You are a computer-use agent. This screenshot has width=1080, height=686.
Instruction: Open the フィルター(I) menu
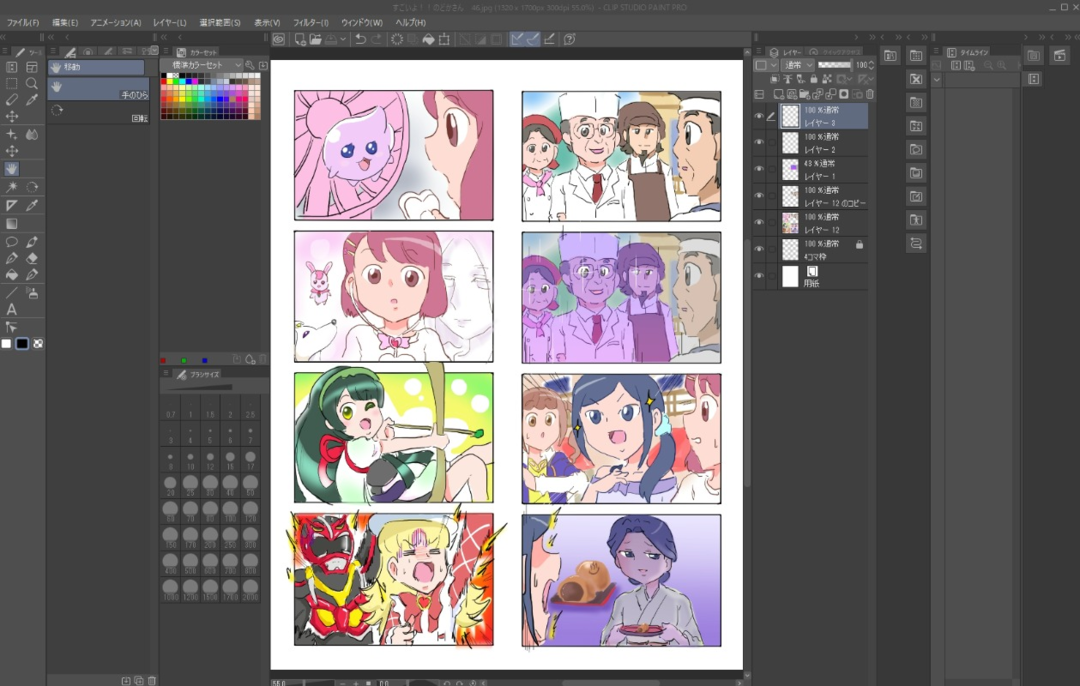[311, 22]
